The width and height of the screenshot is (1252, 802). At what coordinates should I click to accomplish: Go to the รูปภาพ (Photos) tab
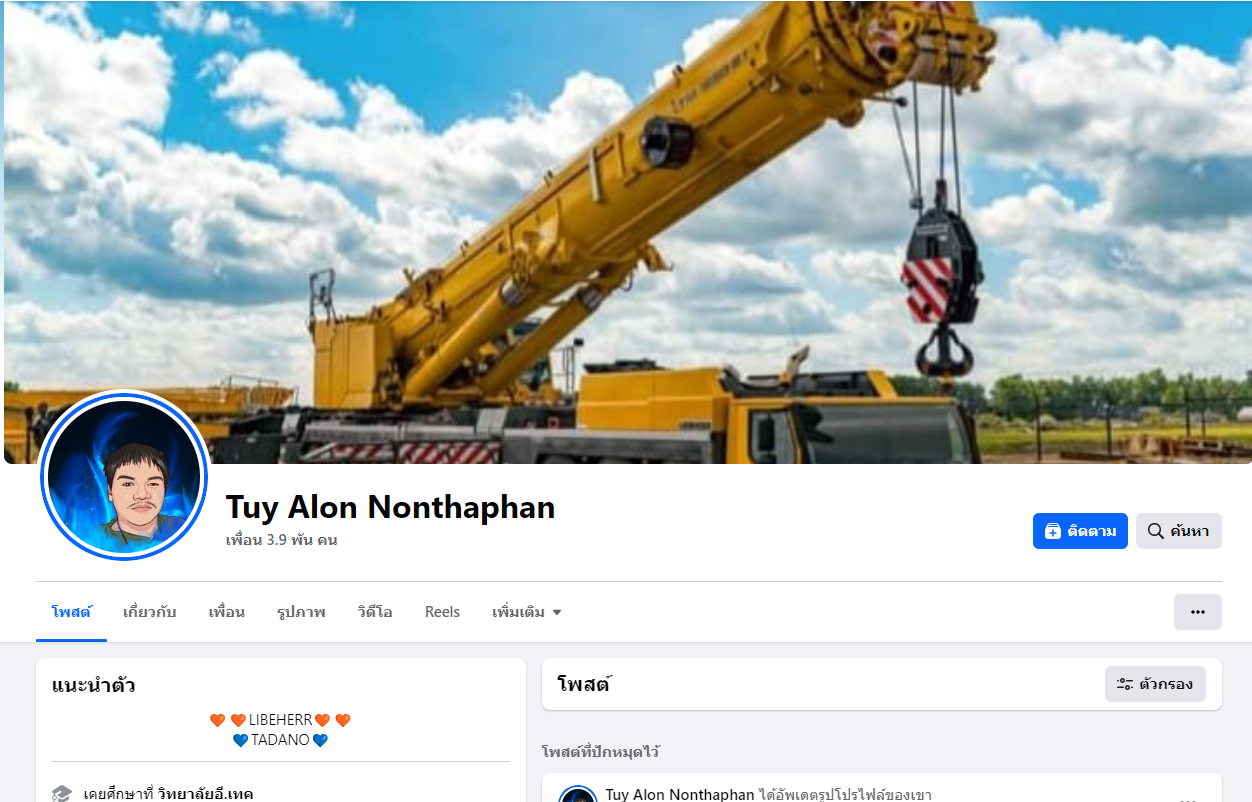pyautogui.click(x=301, y=612)
